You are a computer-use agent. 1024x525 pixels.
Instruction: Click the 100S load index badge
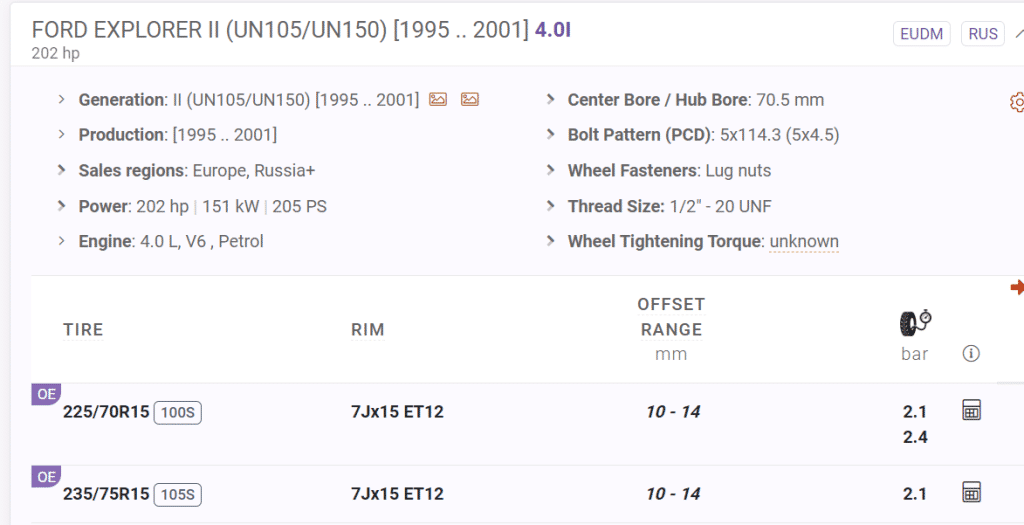point(178,412)
